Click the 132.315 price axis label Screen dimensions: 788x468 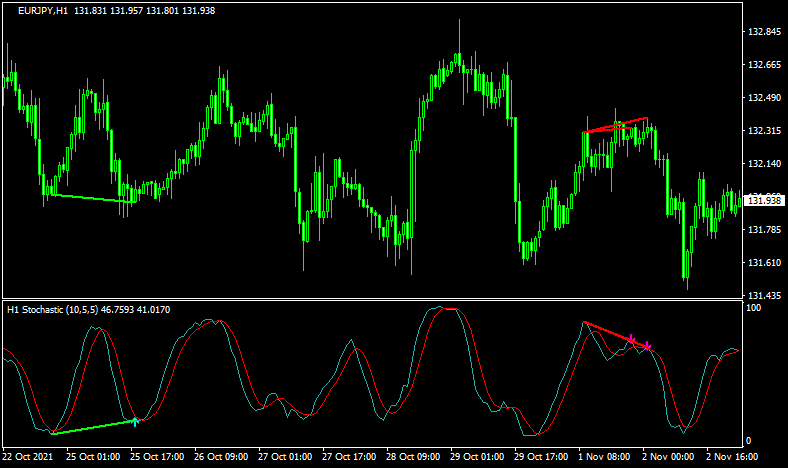pos(764,131)
